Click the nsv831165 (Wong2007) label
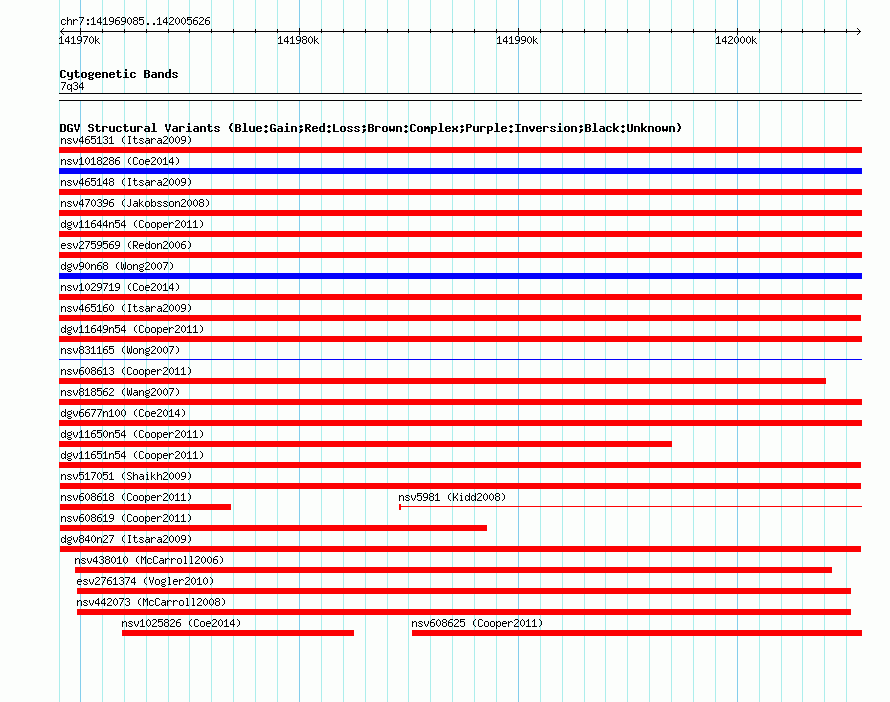 (120, 350)
